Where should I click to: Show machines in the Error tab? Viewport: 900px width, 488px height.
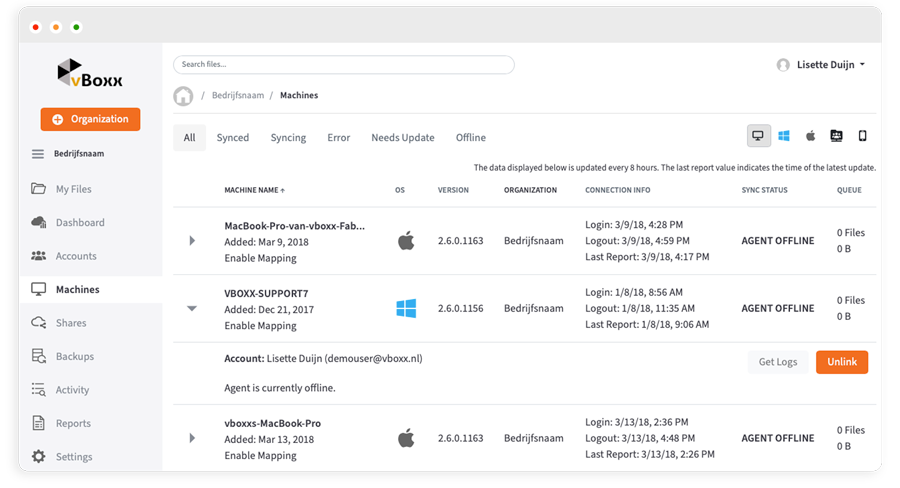339,138
